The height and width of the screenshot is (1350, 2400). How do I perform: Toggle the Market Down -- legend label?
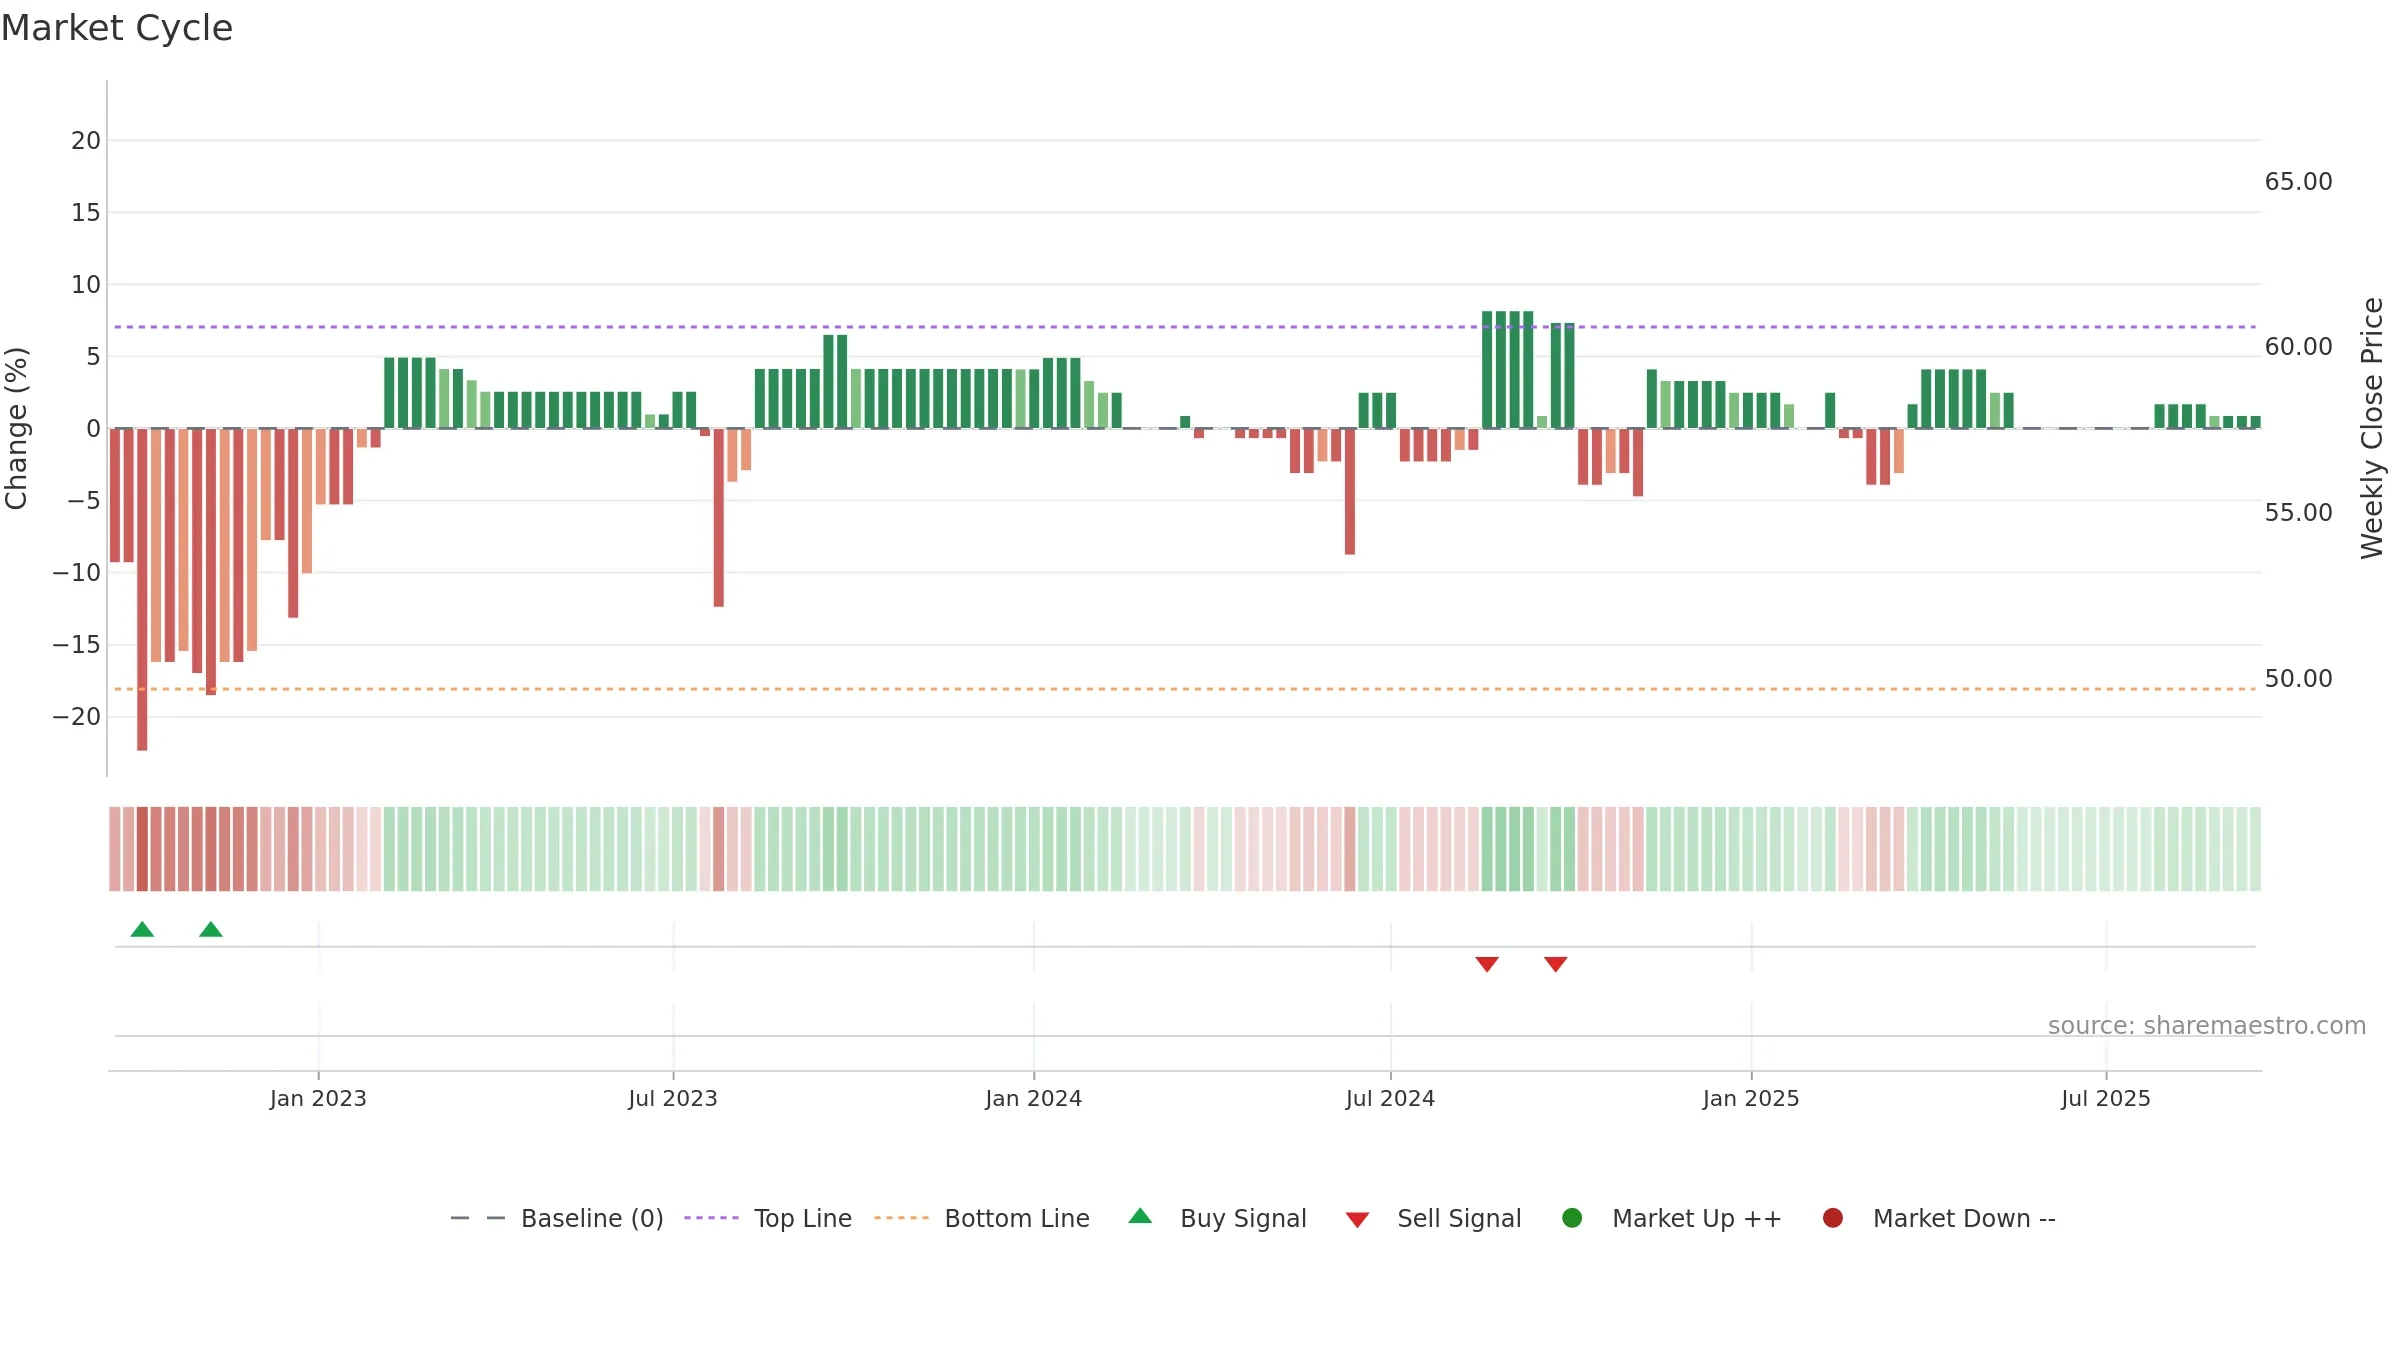(x=1964, y=1218)
